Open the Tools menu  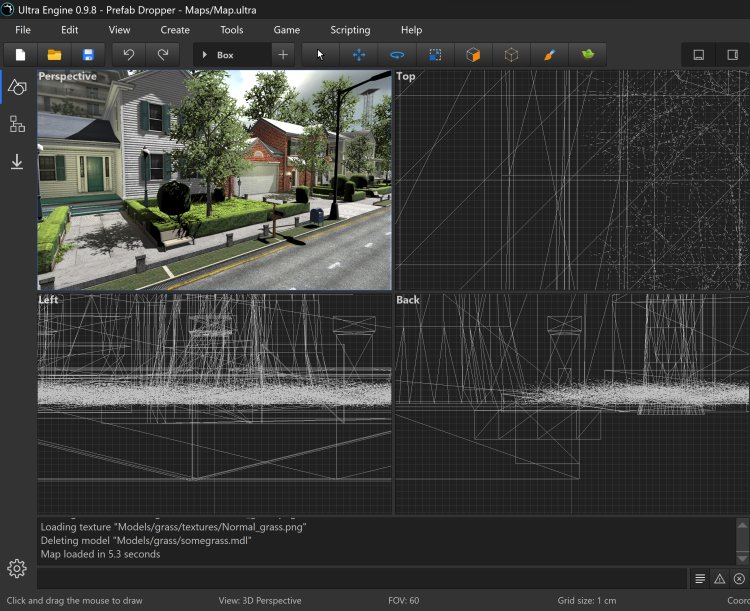tap(231, 30)
